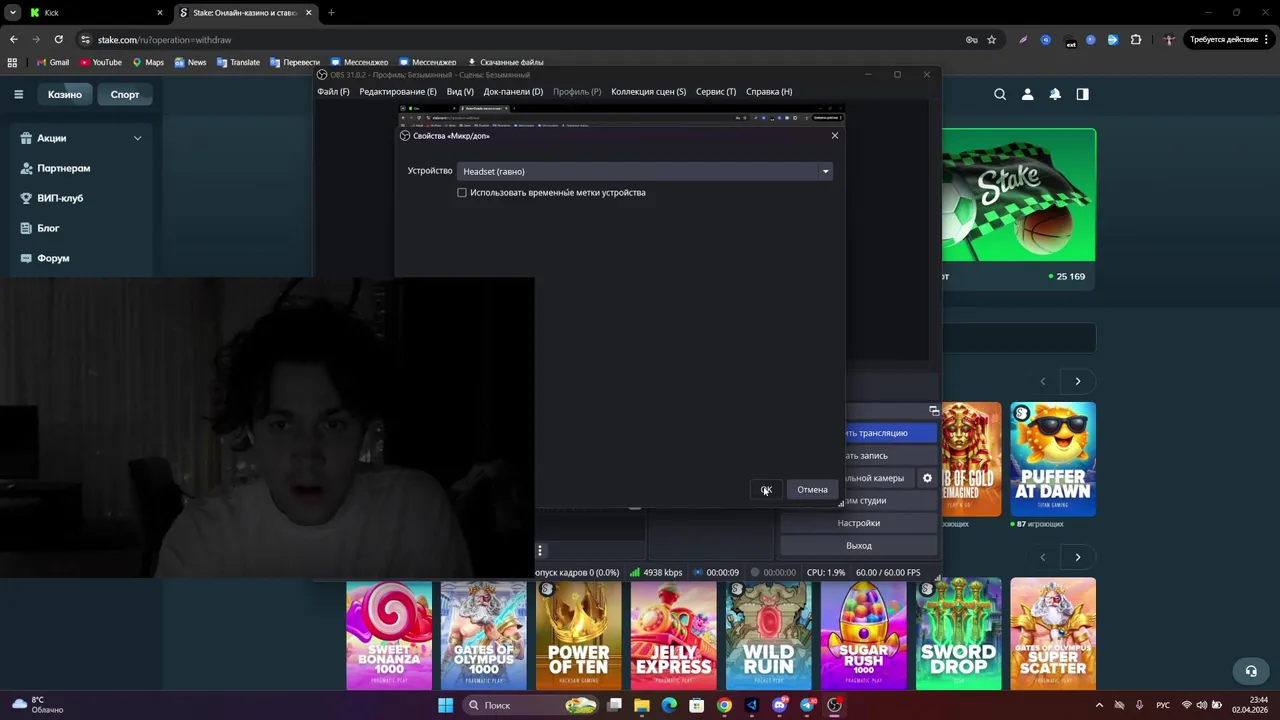Image resolution: width=1280 pixels, height=720 pixels.
Task: Click the recording button in OBS controls
Action: coord(890,456)
